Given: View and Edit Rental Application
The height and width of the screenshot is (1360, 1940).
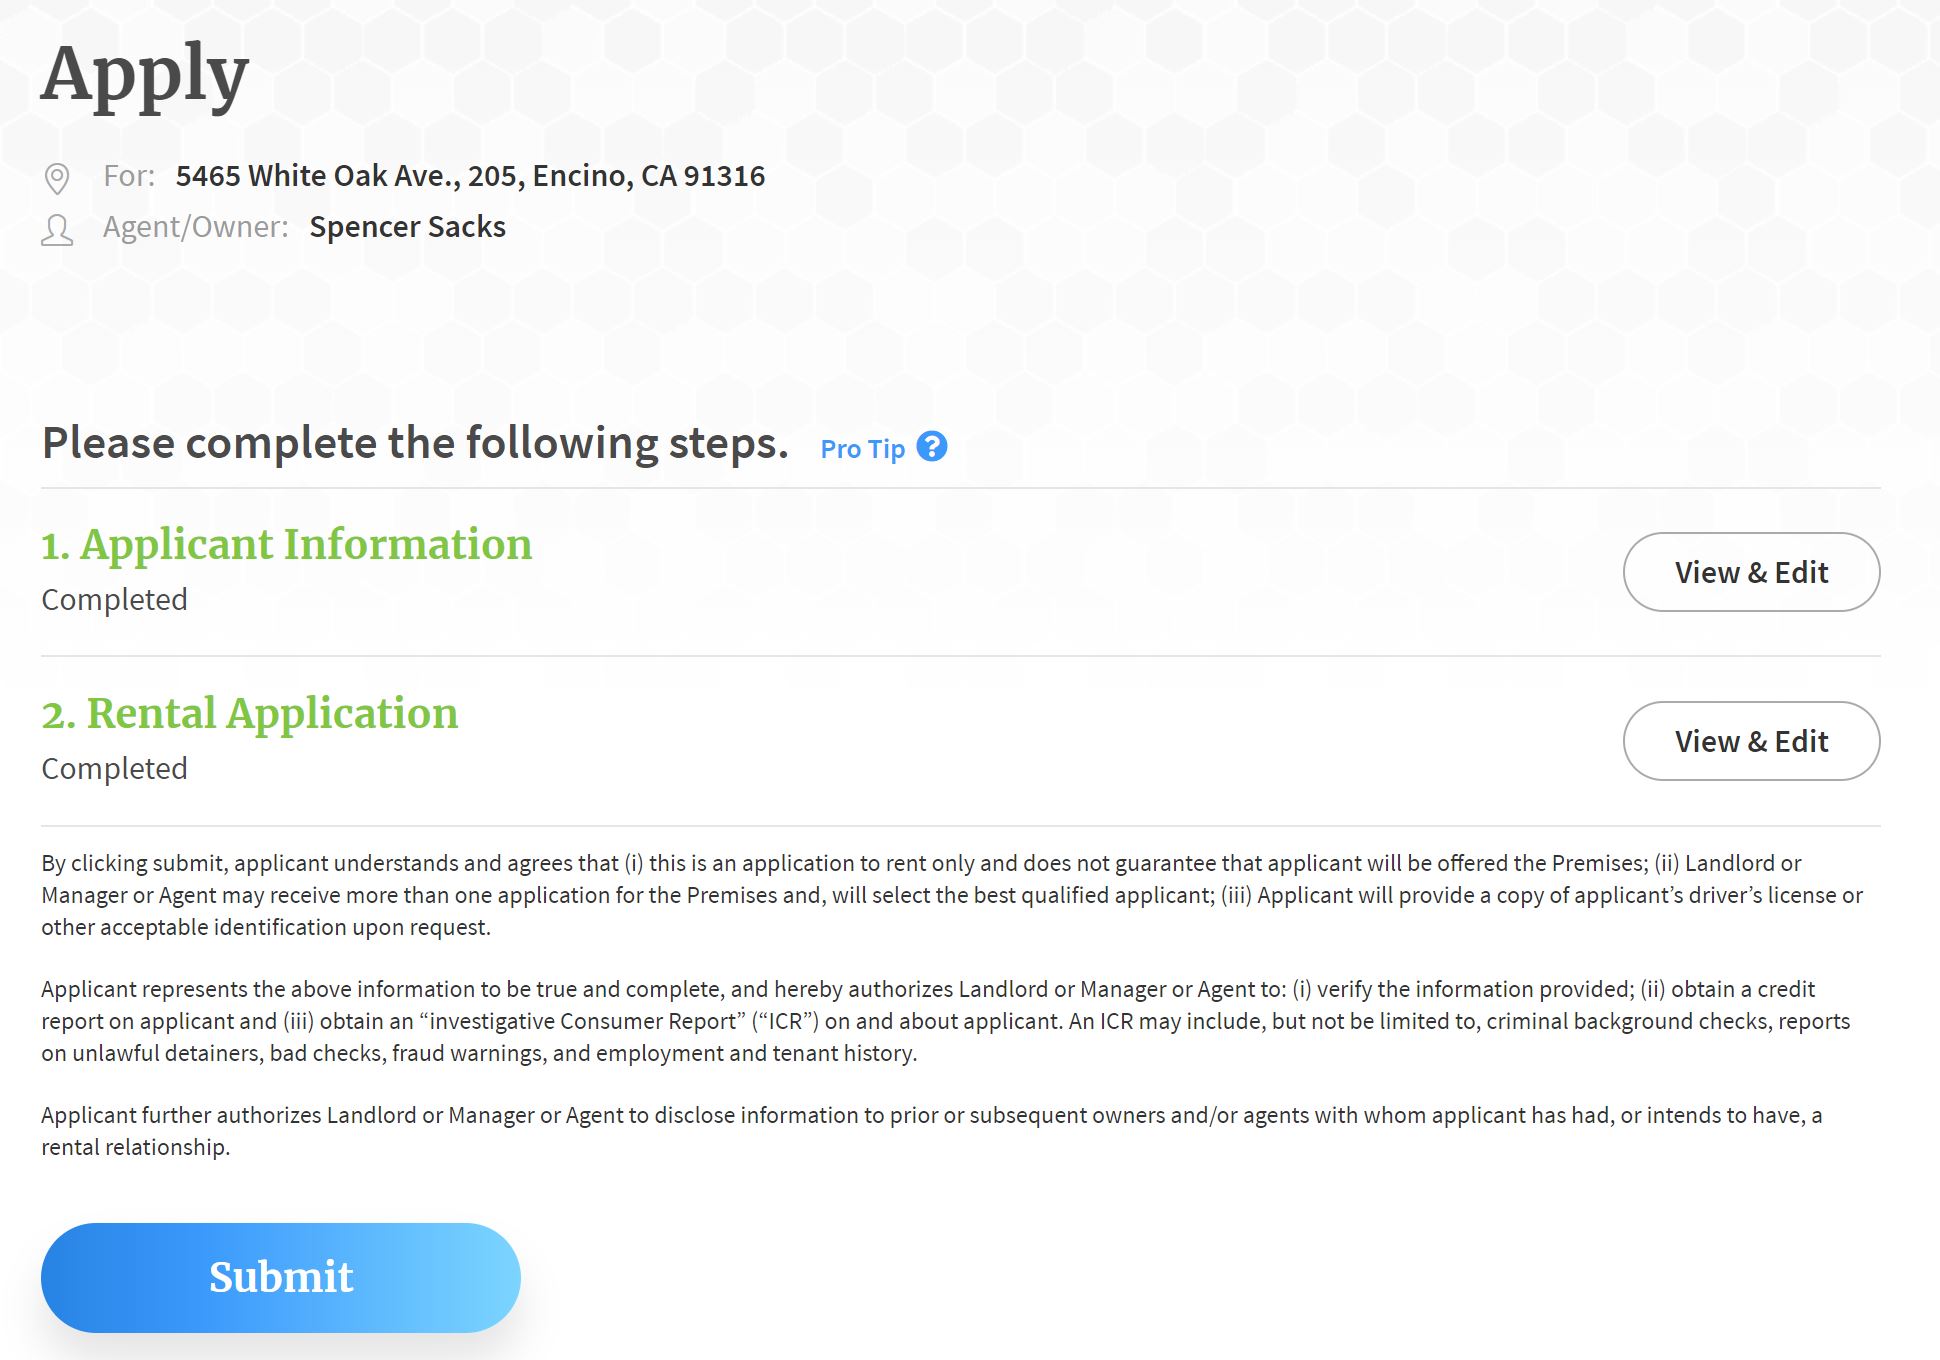Looking at the screenshot, I should 1751,740.
